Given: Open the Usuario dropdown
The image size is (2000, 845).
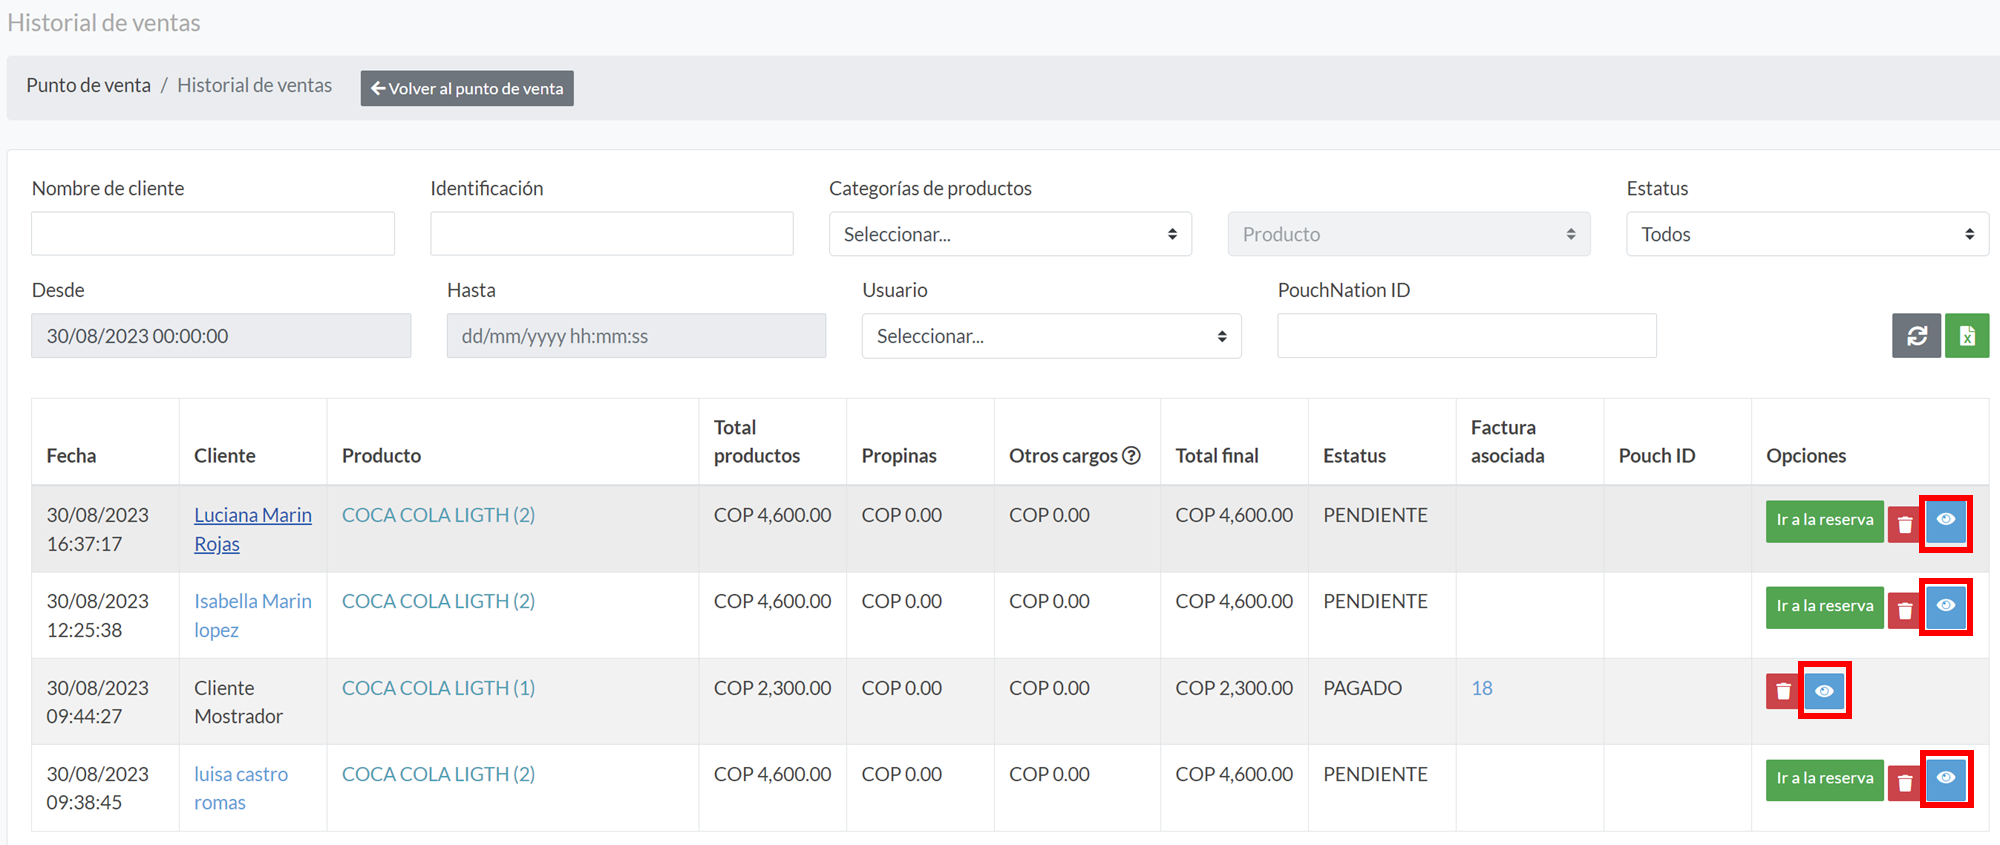Looking at the screenshot, I should pos(1051,336).
